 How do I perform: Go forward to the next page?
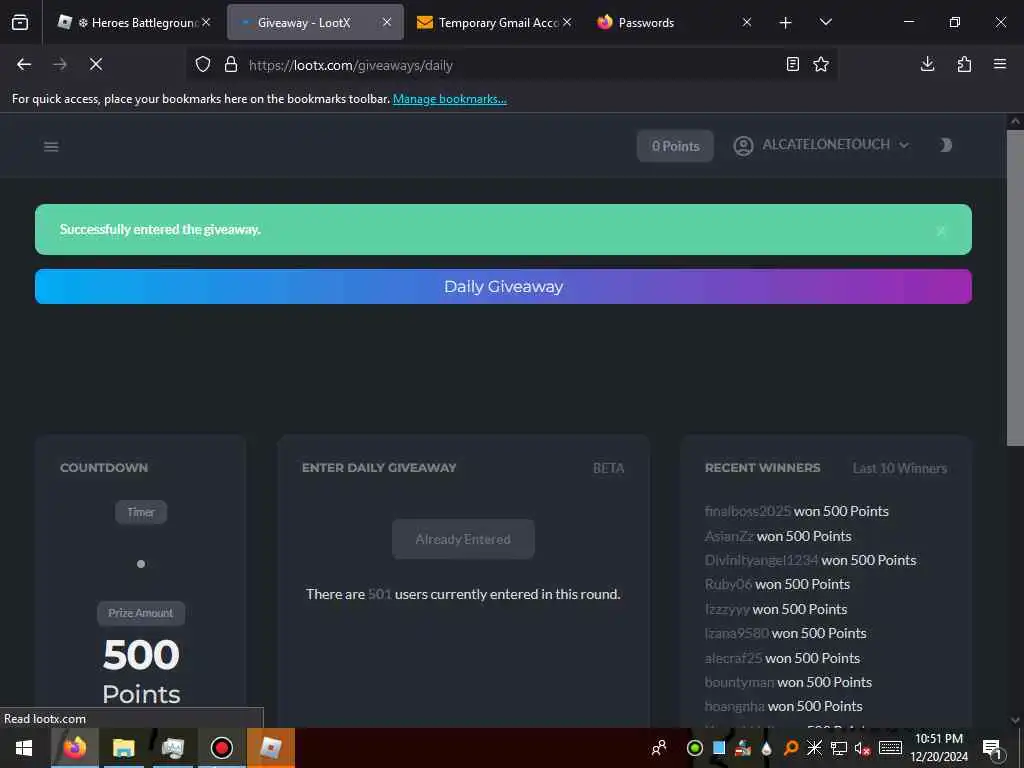(x=60, y=64)
